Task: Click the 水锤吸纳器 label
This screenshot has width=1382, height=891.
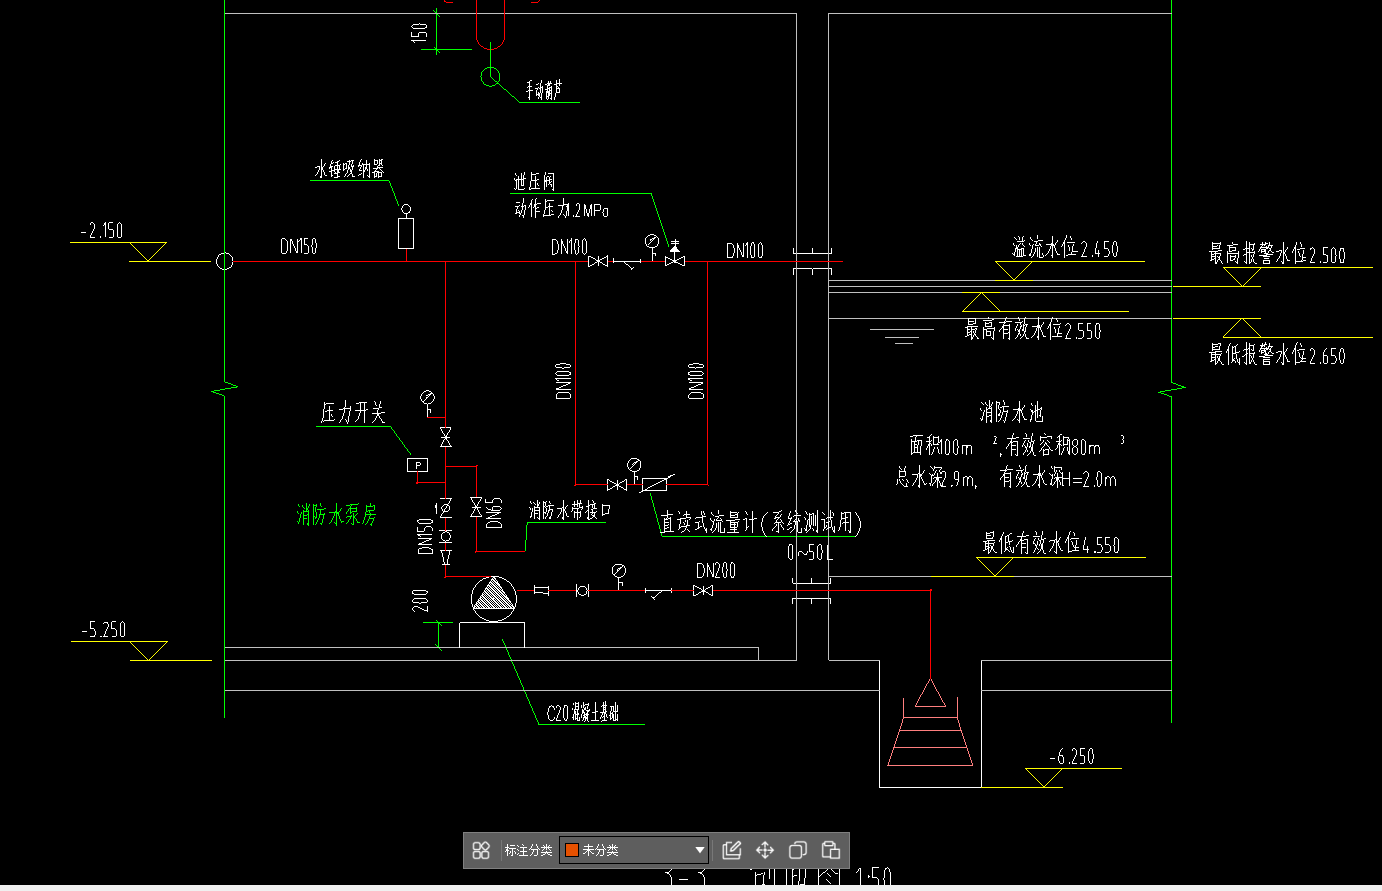Action: (350, 169)
